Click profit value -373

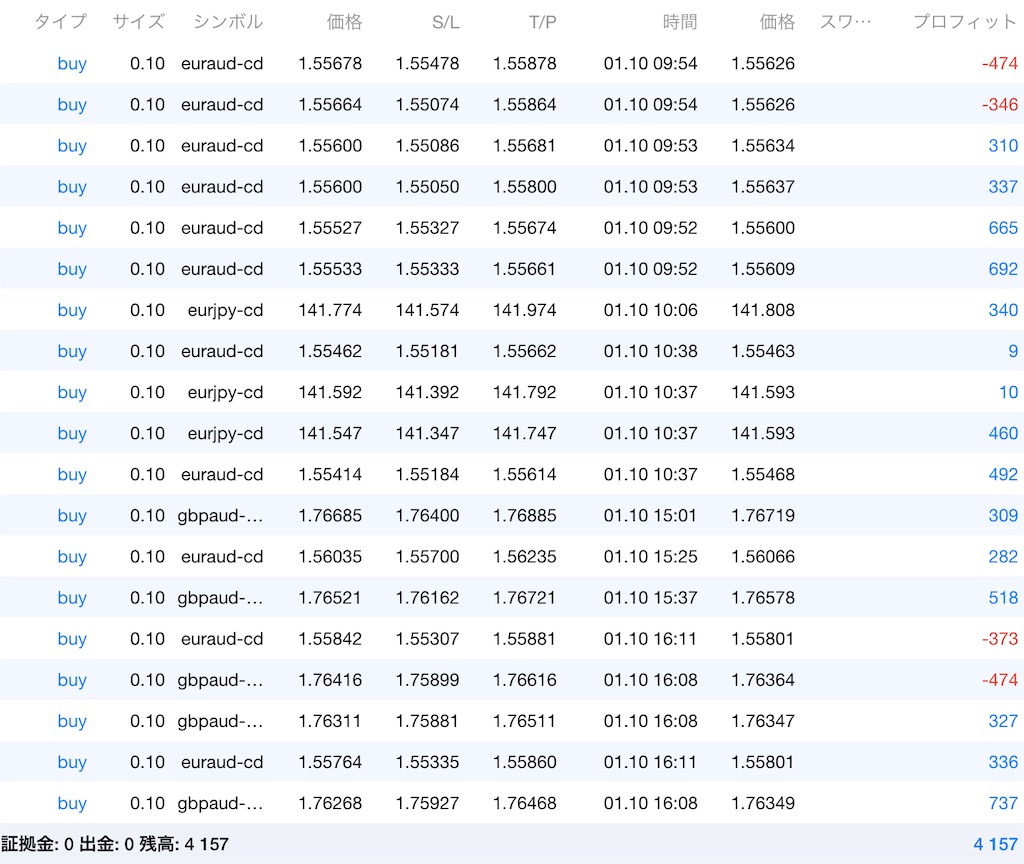coord(999,639)
